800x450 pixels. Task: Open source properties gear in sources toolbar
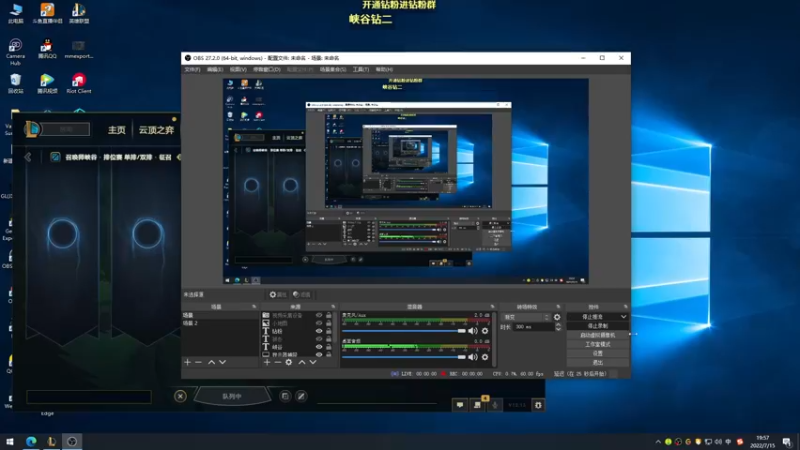pos(289,362)
